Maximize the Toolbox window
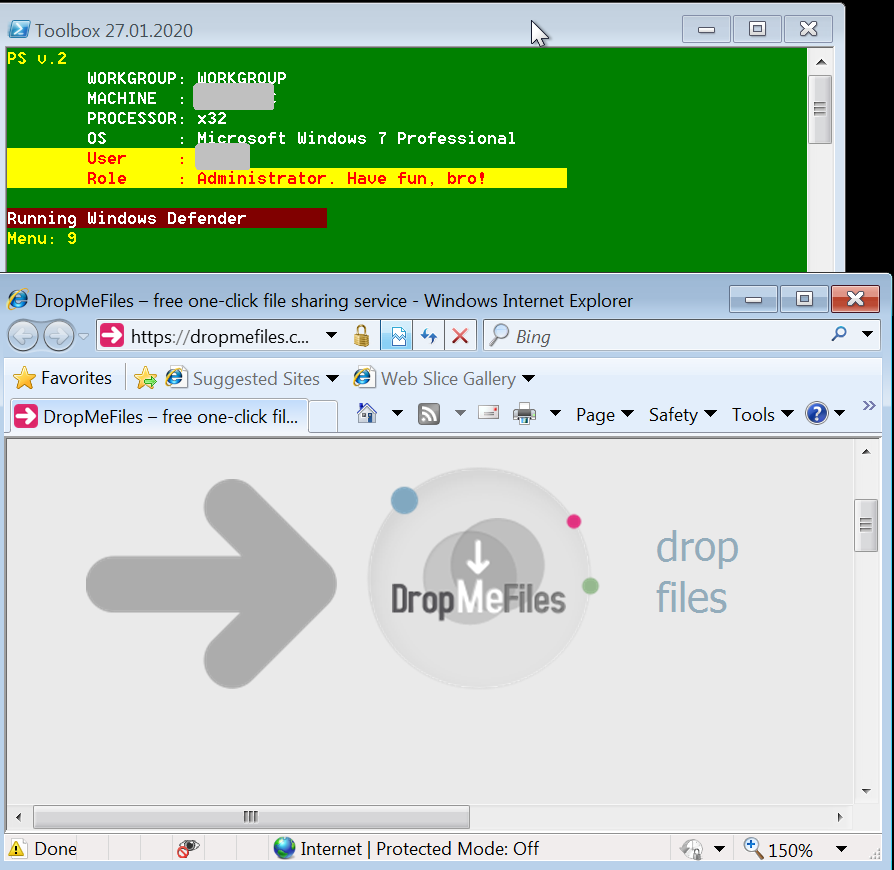The width and height of the screenshot is (894, 870). click(x=757, y=29)
